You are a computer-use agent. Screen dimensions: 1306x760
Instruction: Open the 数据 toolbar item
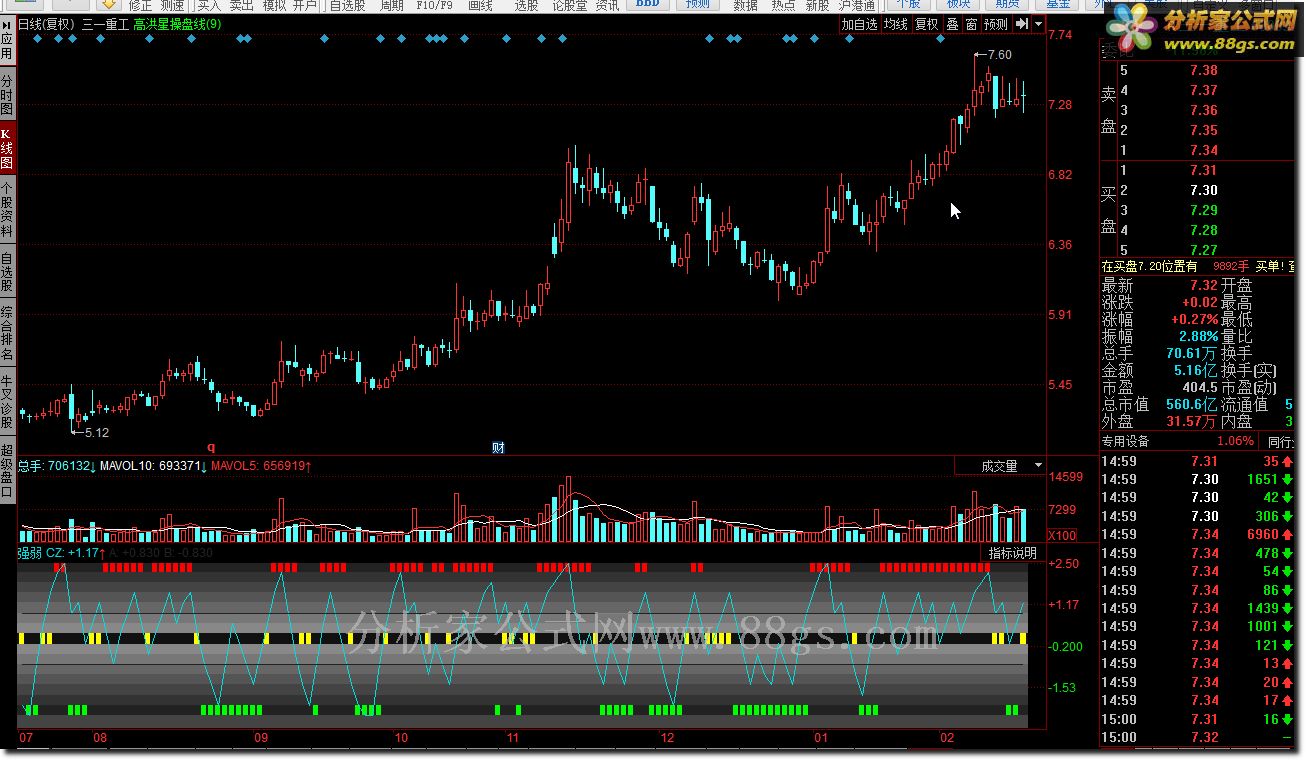745,5
